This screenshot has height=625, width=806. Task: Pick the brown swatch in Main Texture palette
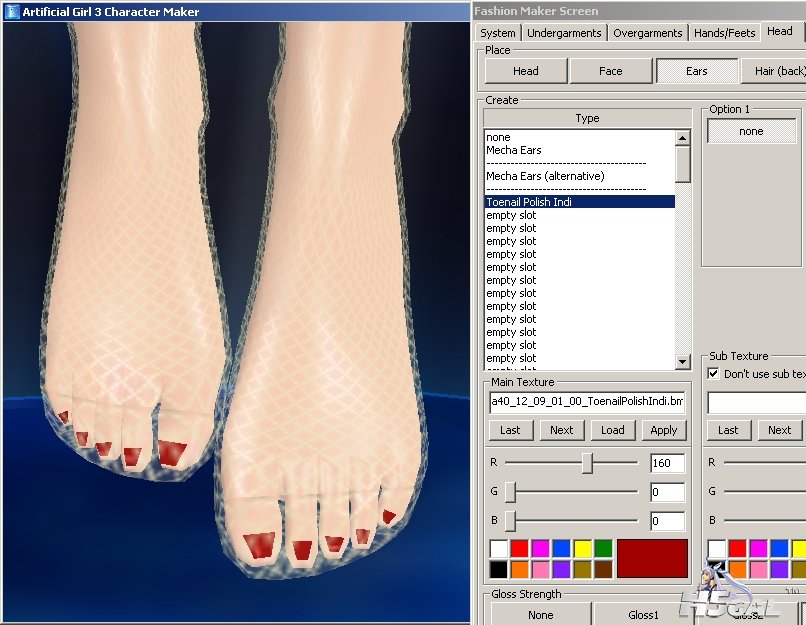603,569
